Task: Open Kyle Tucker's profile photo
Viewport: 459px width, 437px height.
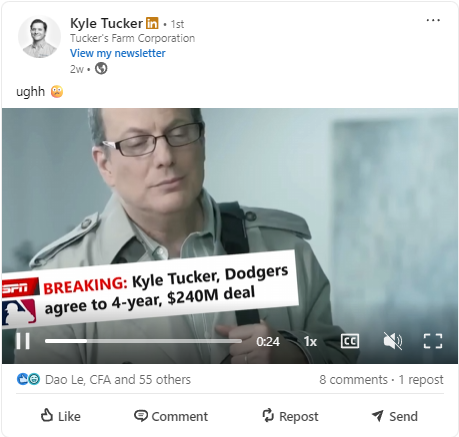Action: click(39, 37)
